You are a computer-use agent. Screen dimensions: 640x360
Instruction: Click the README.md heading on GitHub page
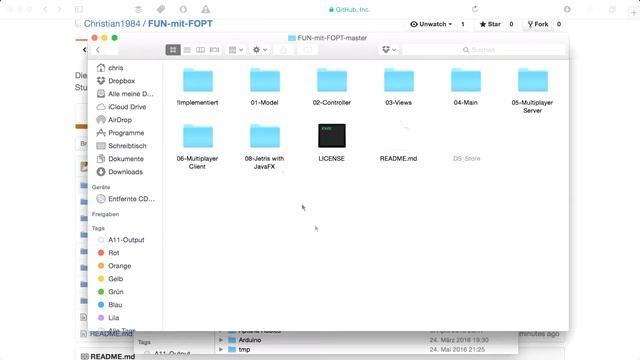pyautogui.click(x=112, y=356)
